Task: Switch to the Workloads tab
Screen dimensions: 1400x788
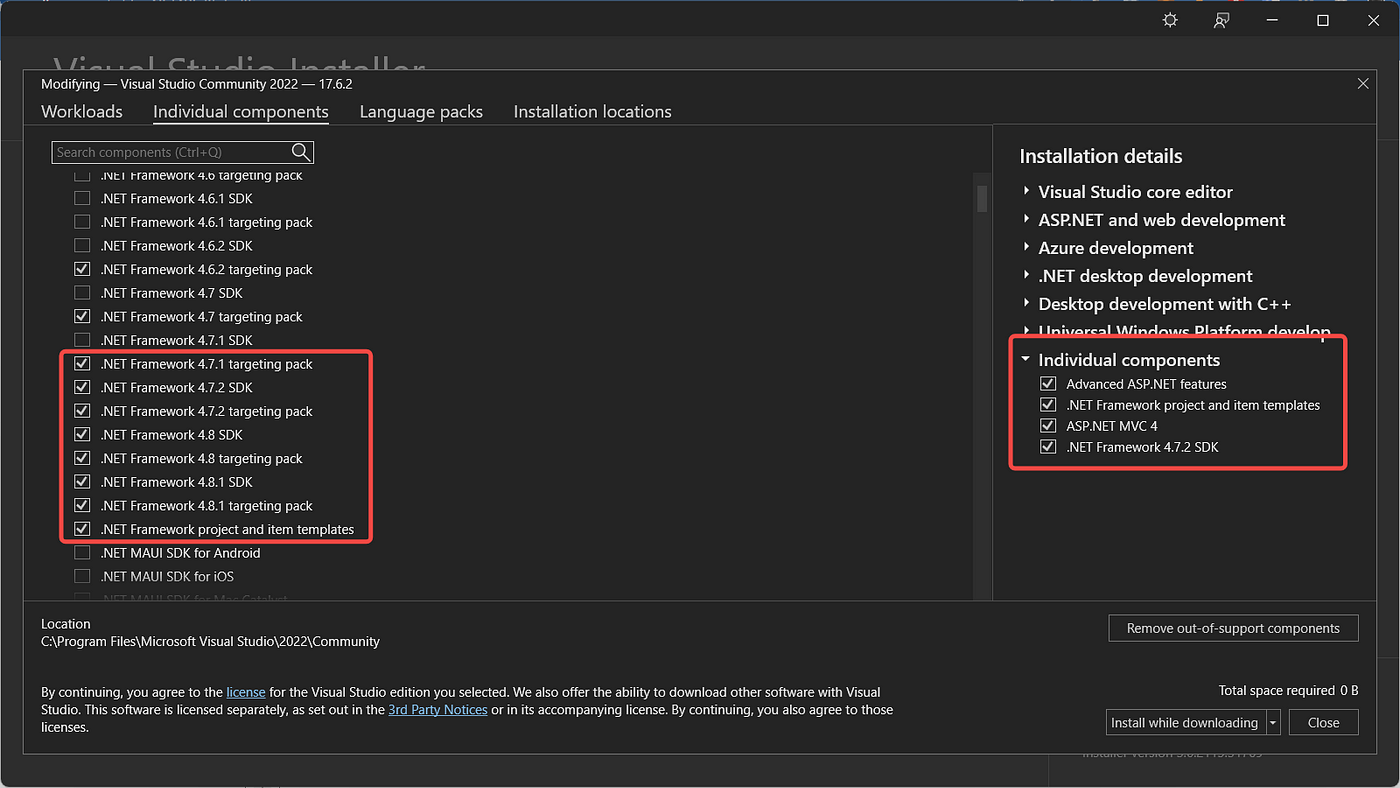Action: click(x=82, y=111)
